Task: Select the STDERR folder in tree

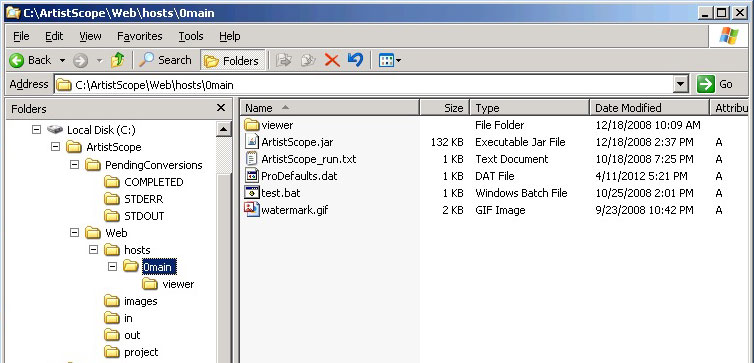Action: 143,199
